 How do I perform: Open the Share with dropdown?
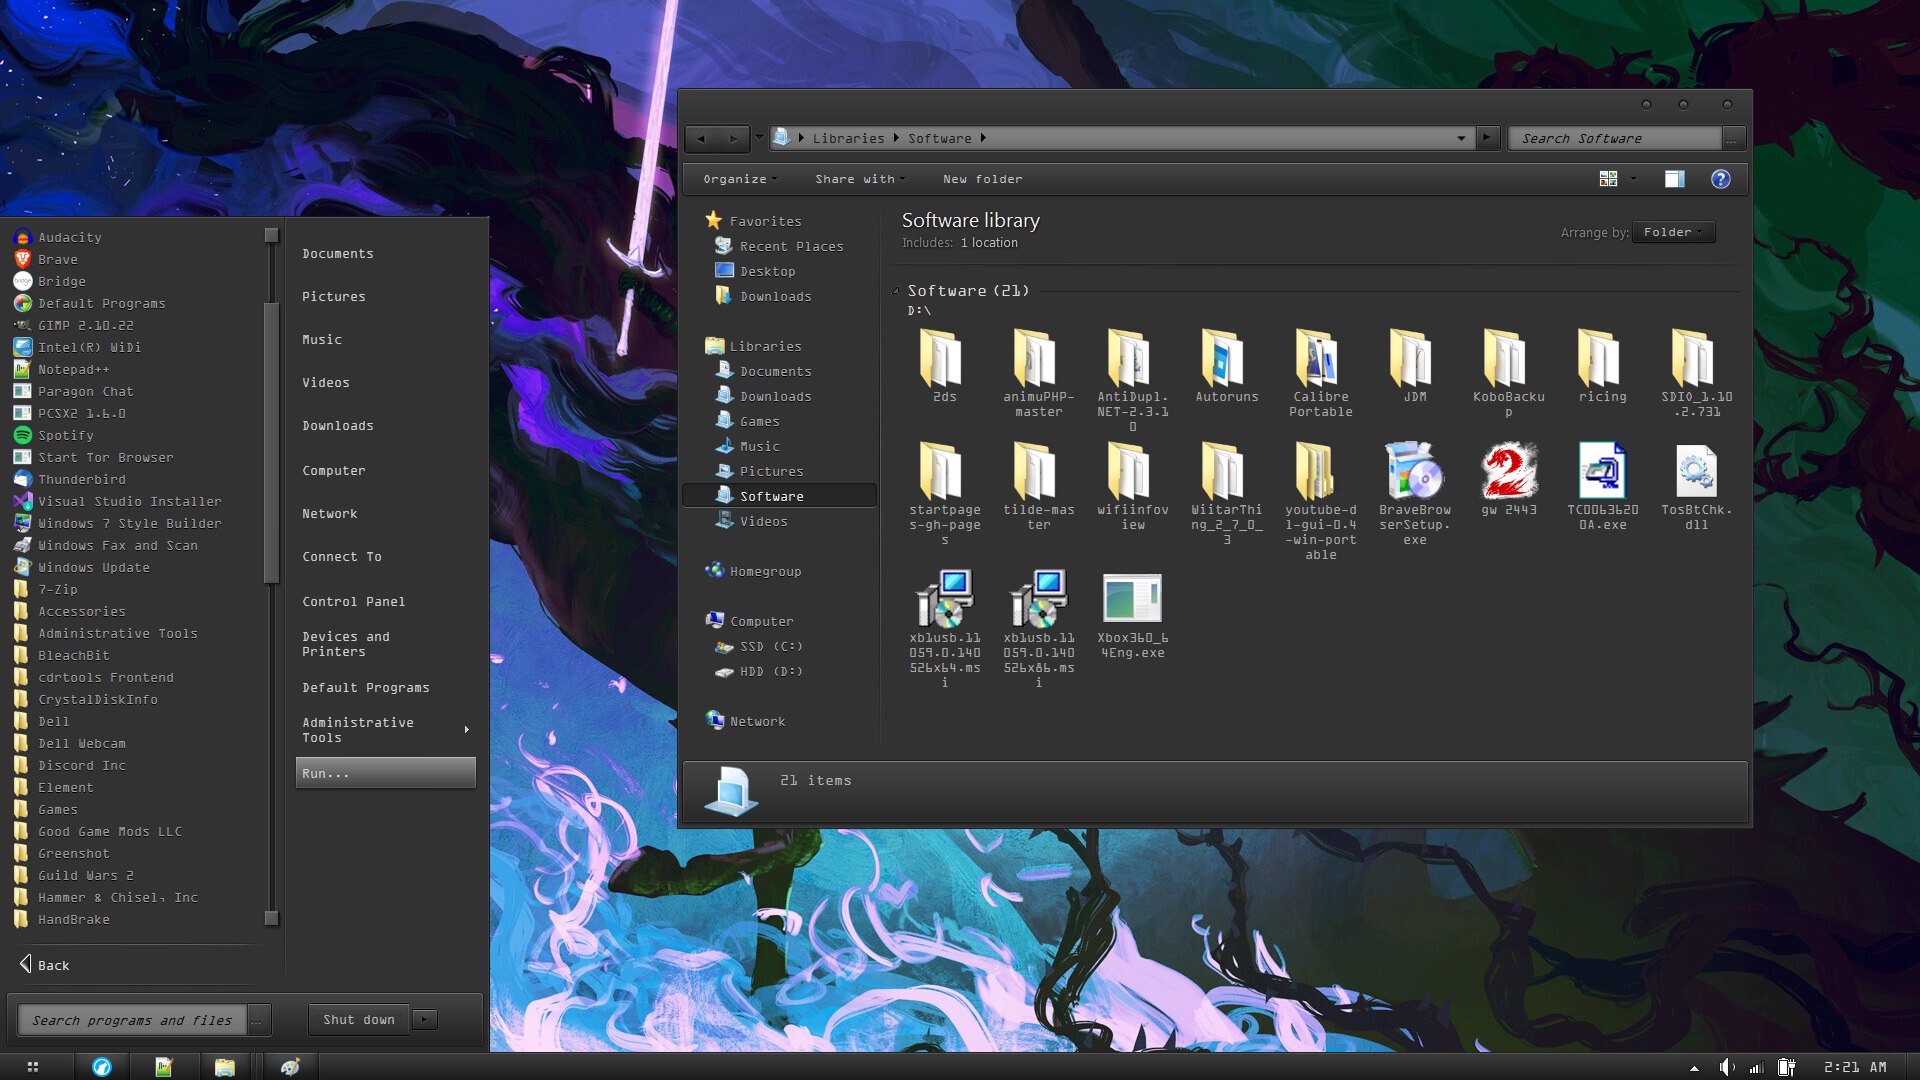click(x=860, y=179)
